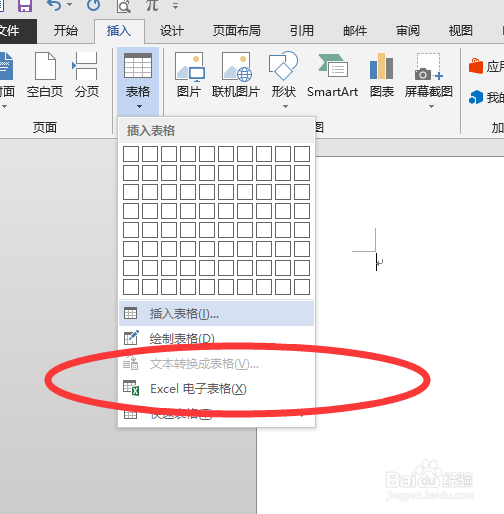Click the pi equation icon
This screenshot has width=504, height=514.
click(152, 5)
